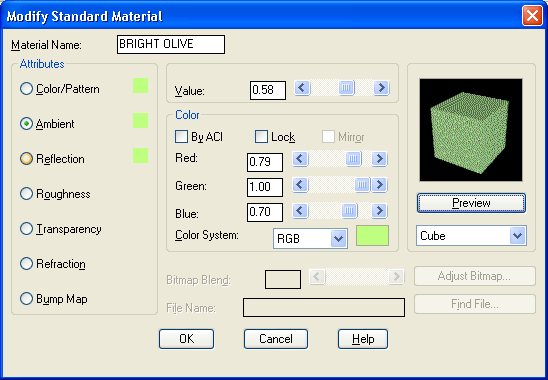This screenshot has height=380, width=548.
Task: Close the Modify Standard Material dialog
Action: tap(532, 16)
